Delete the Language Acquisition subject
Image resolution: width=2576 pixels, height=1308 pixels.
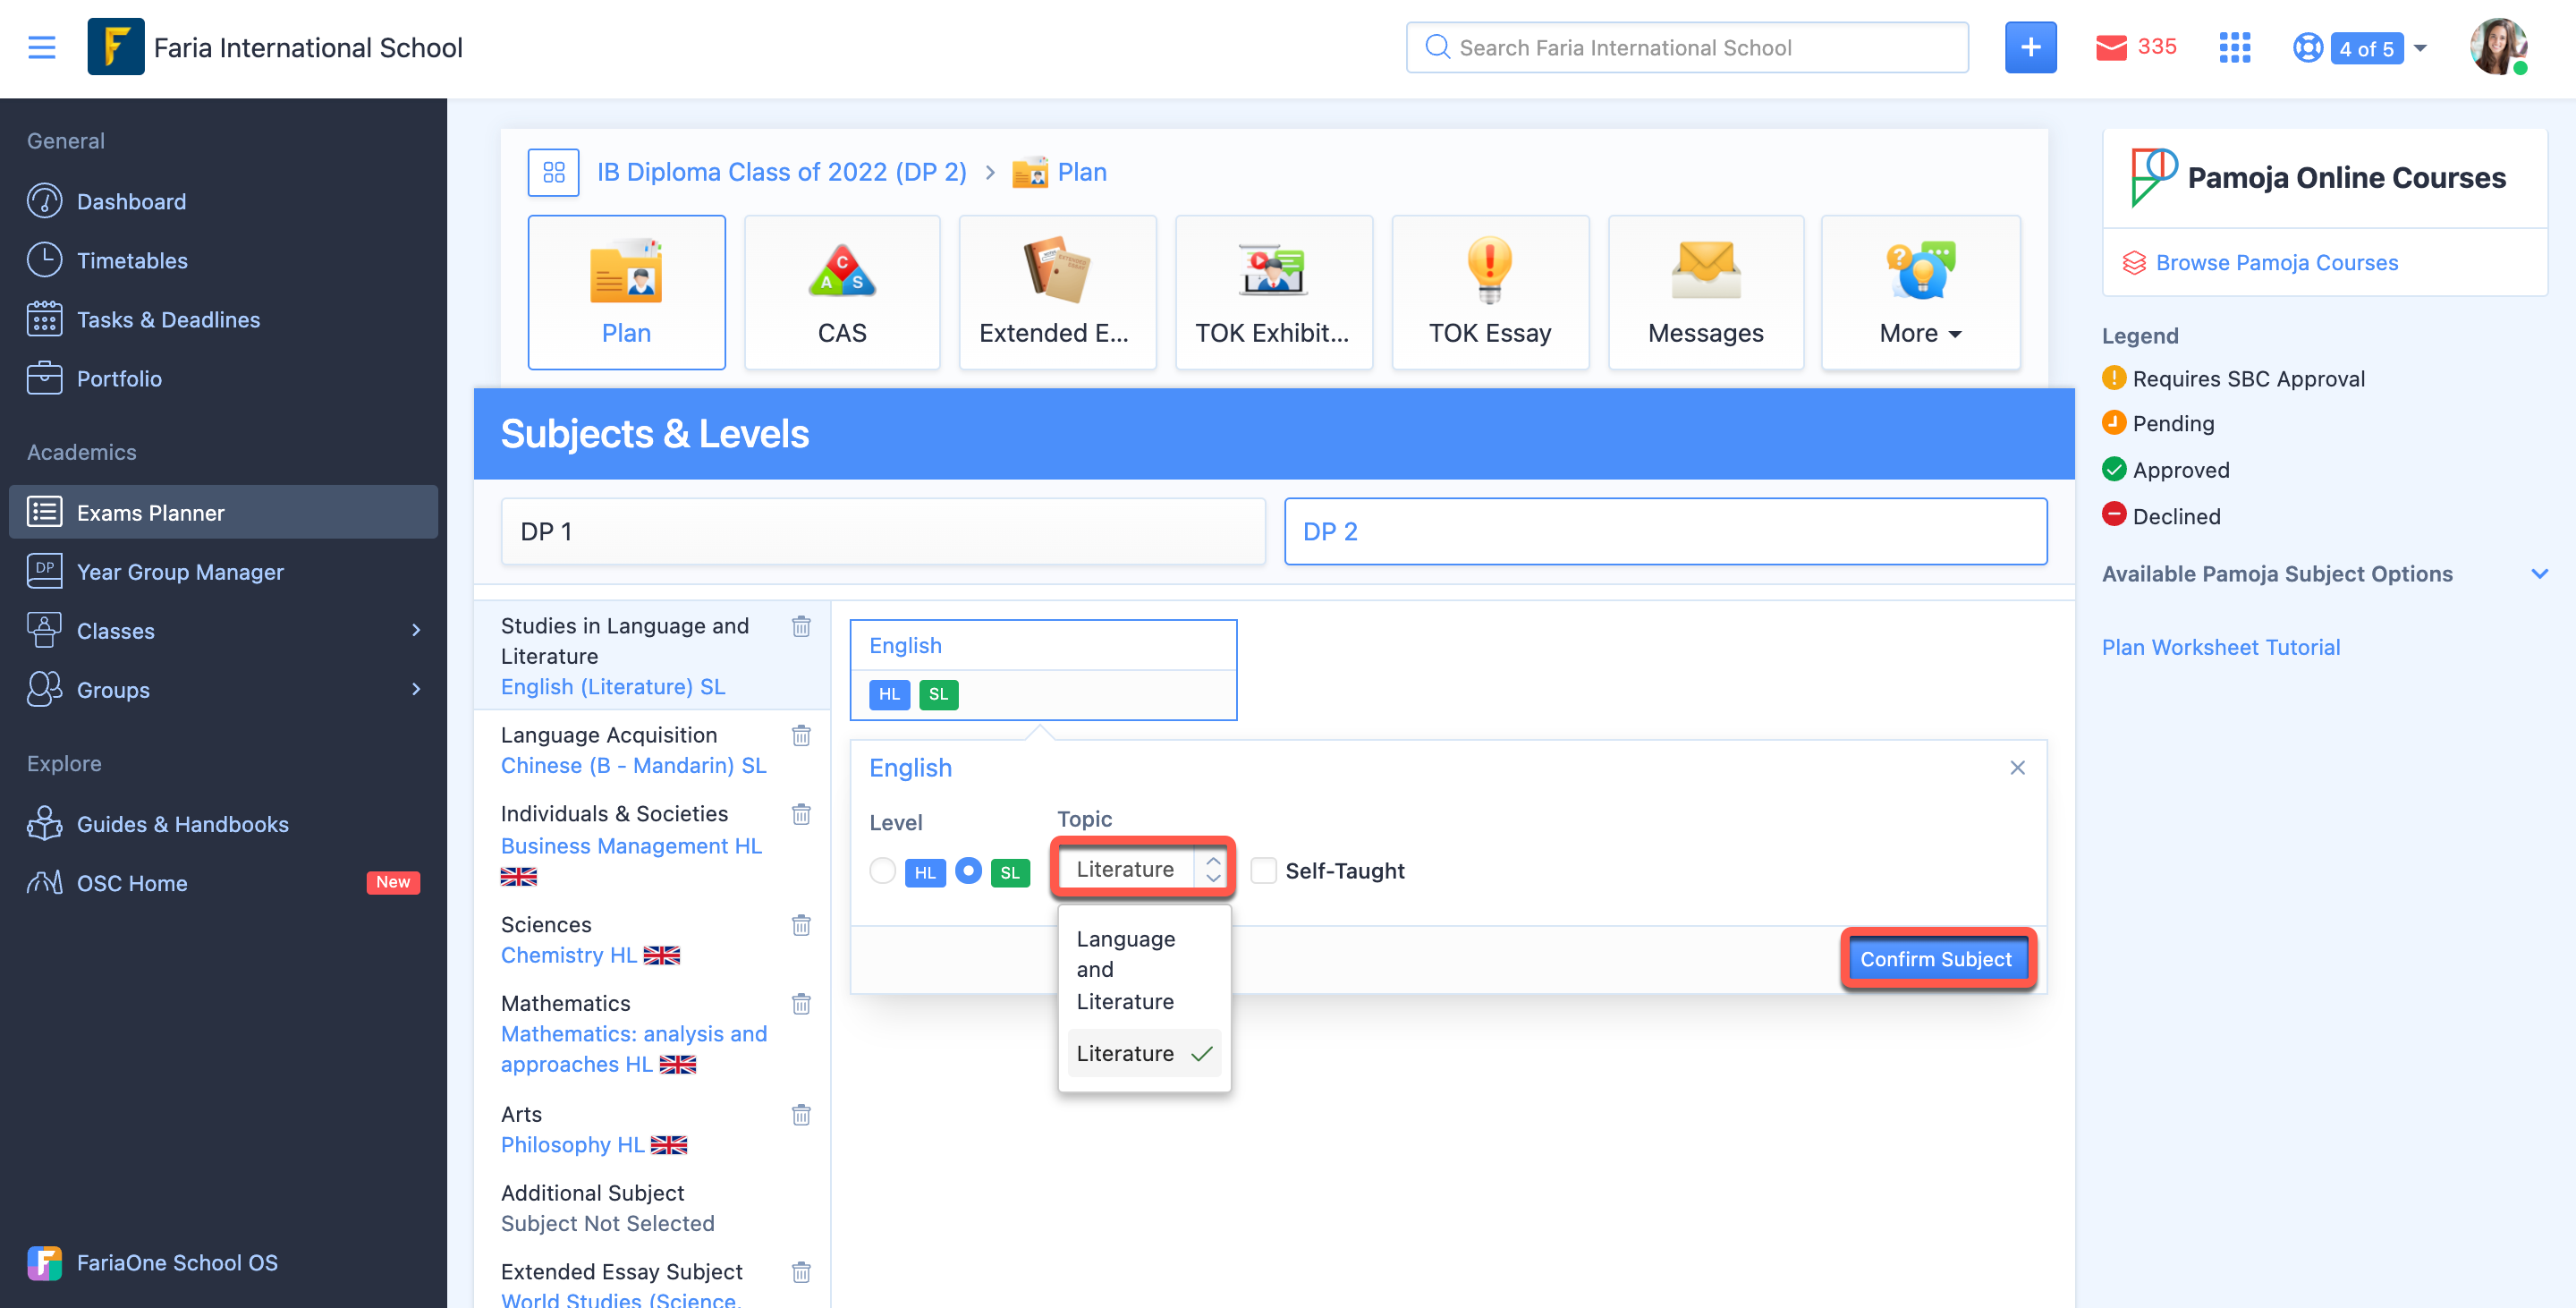coord(801,735)
